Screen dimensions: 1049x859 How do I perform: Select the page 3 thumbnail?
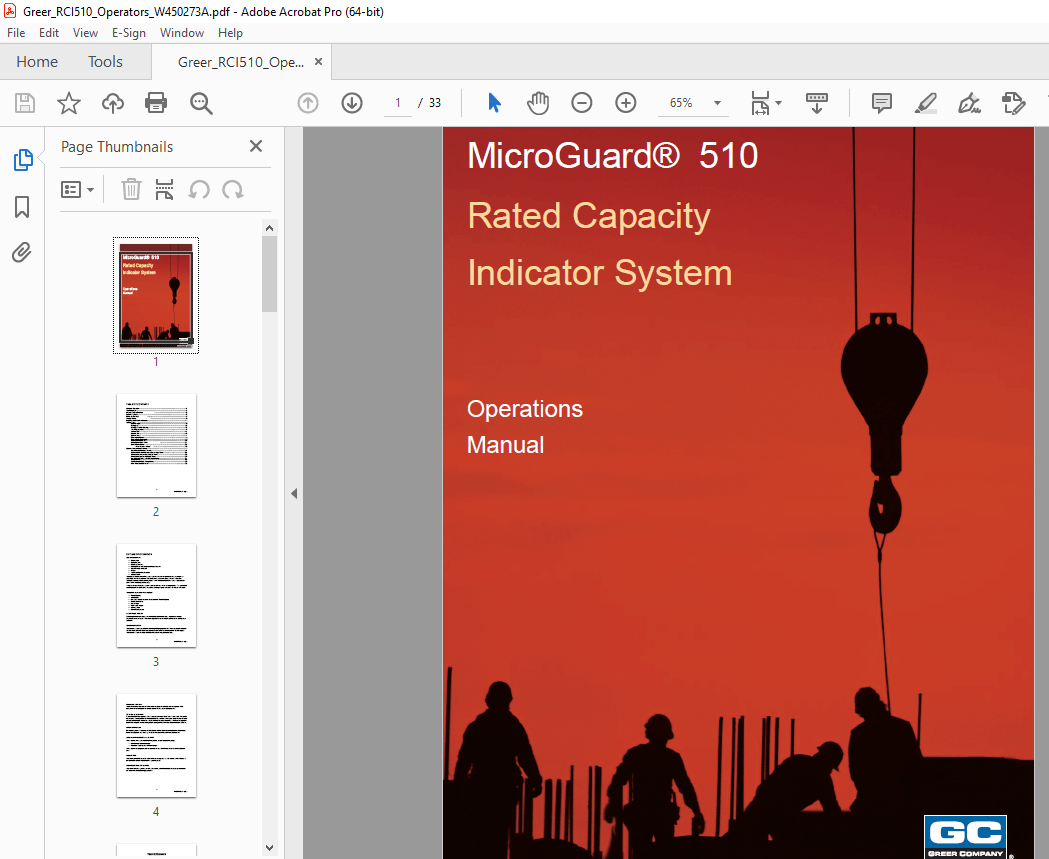pyautogui.click(x=156, y=596)
